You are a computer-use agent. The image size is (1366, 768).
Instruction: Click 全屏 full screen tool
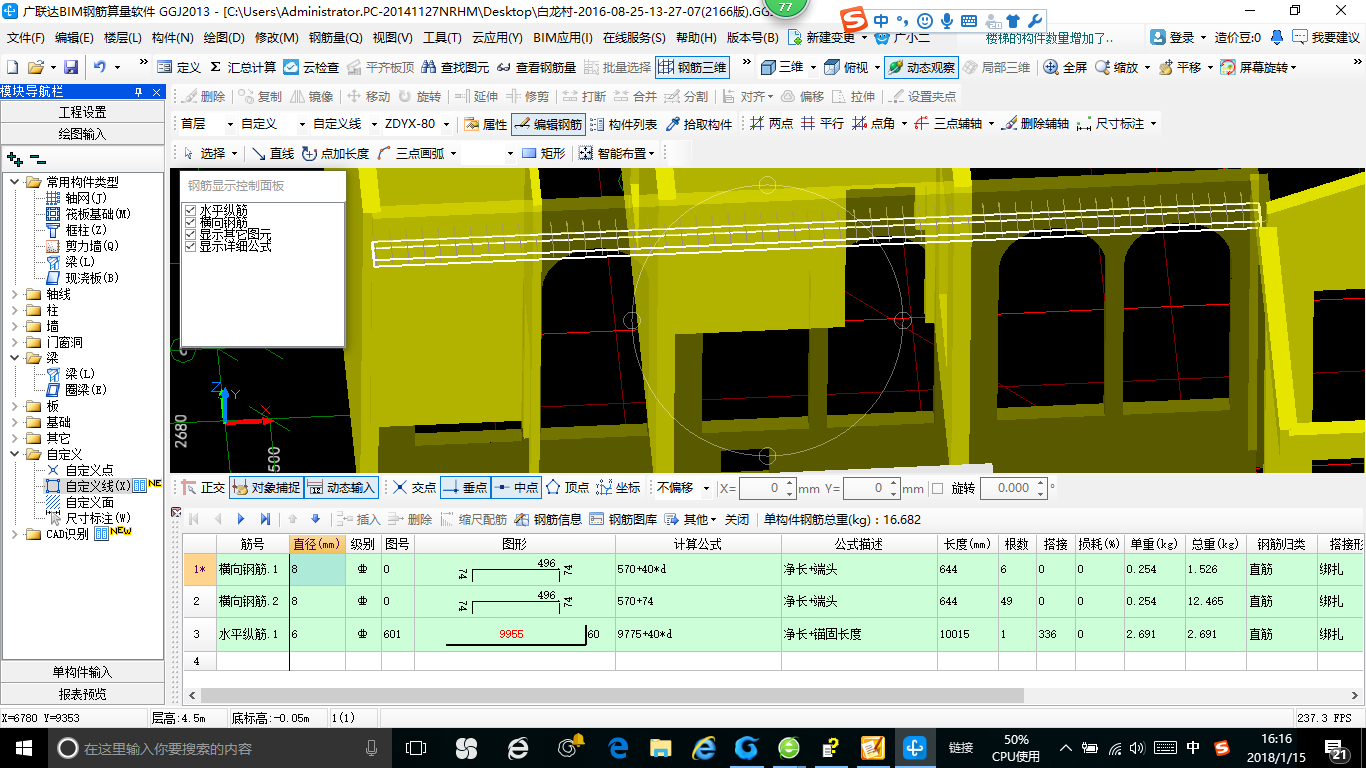coord(1066,67)
